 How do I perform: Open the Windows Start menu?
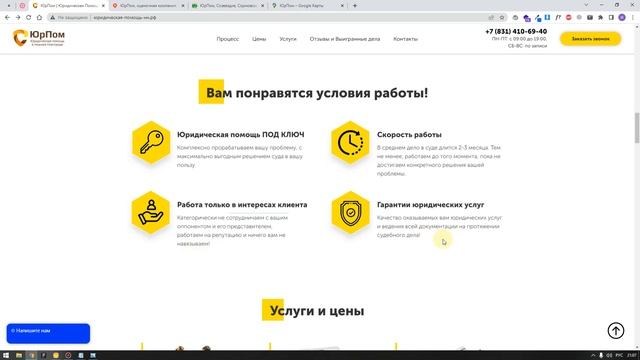(x=6, y=356)
